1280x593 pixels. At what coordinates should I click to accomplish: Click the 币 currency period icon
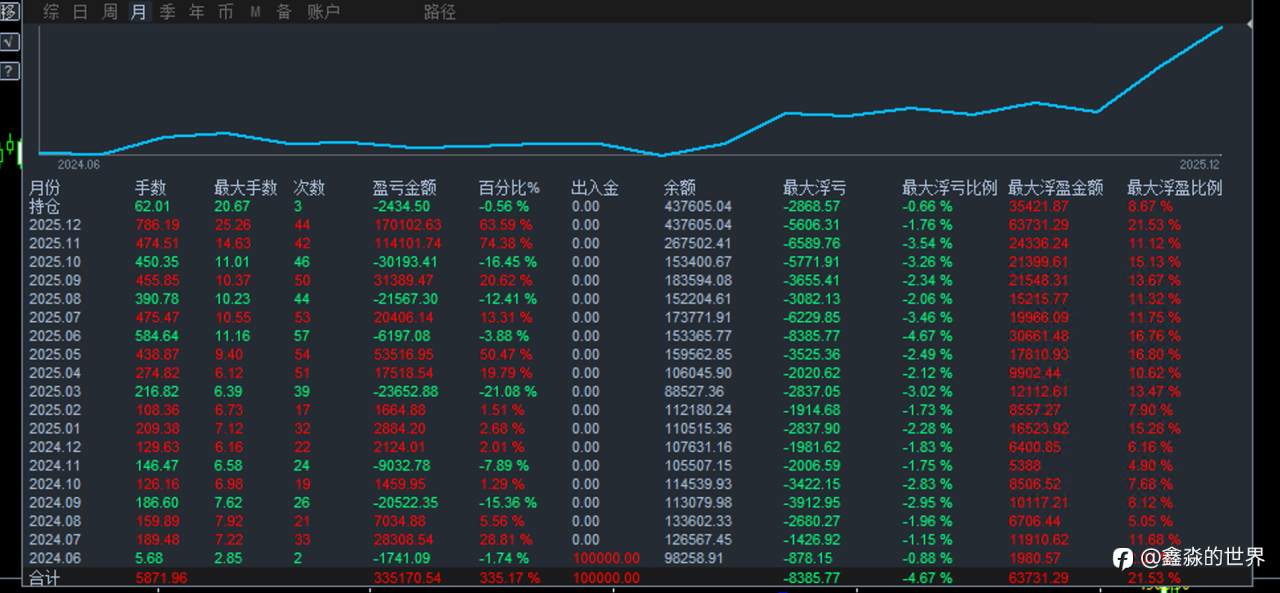pos(224,12)
